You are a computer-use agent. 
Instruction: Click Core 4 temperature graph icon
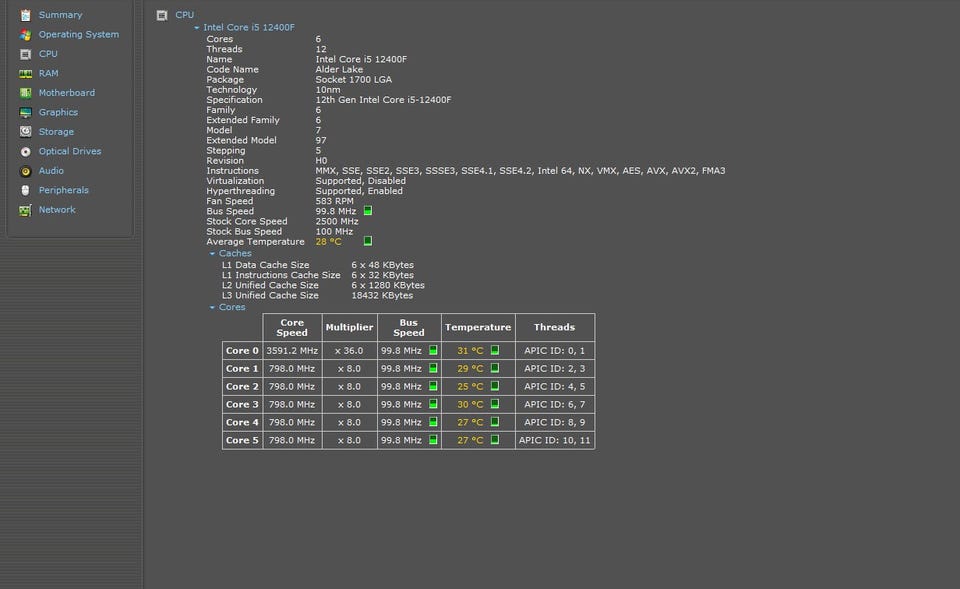[495, 422]
